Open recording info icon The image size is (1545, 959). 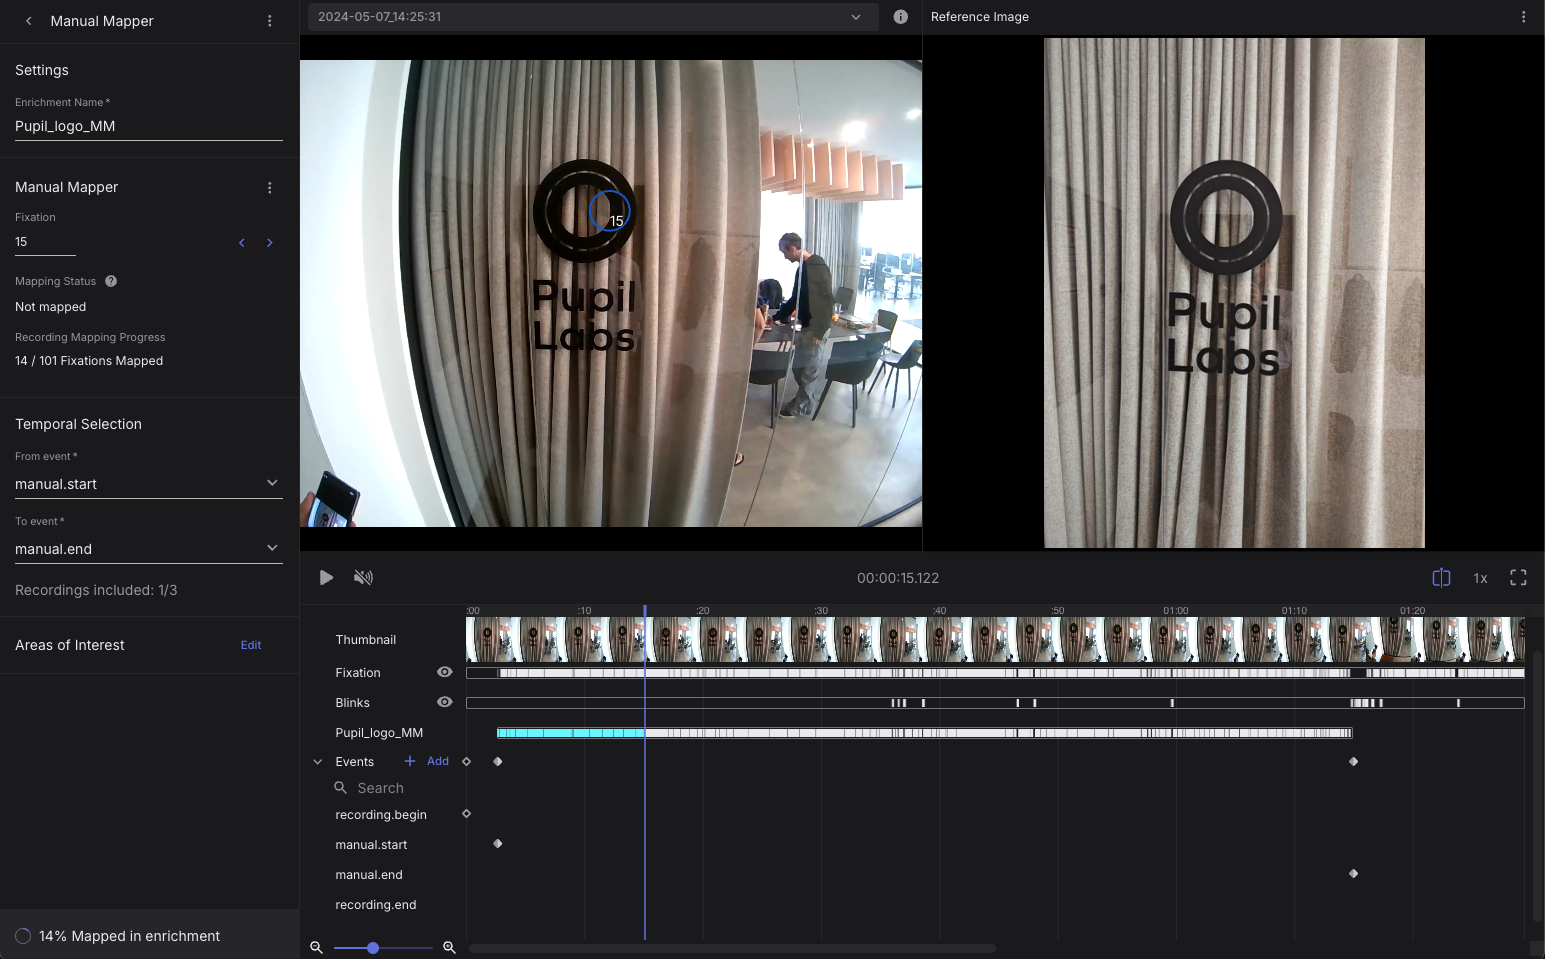pyautogui.click(x=900, y=17)
